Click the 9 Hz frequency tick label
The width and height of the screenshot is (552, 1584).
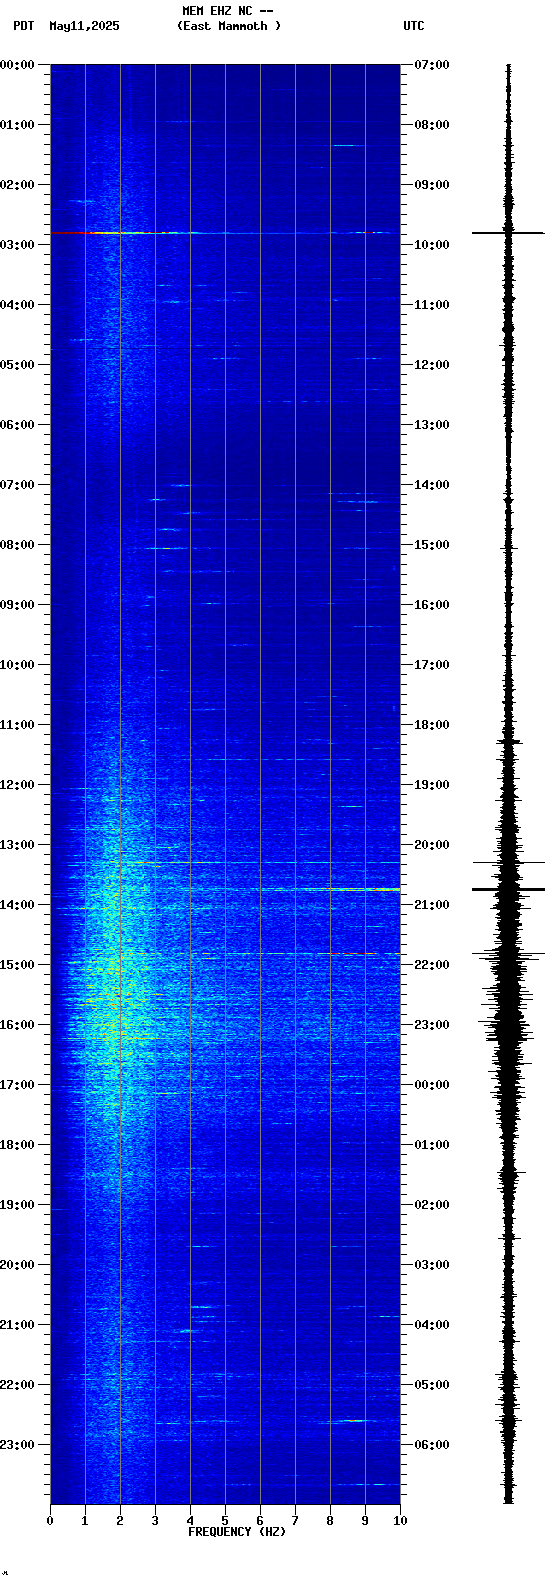point(365,1521)
